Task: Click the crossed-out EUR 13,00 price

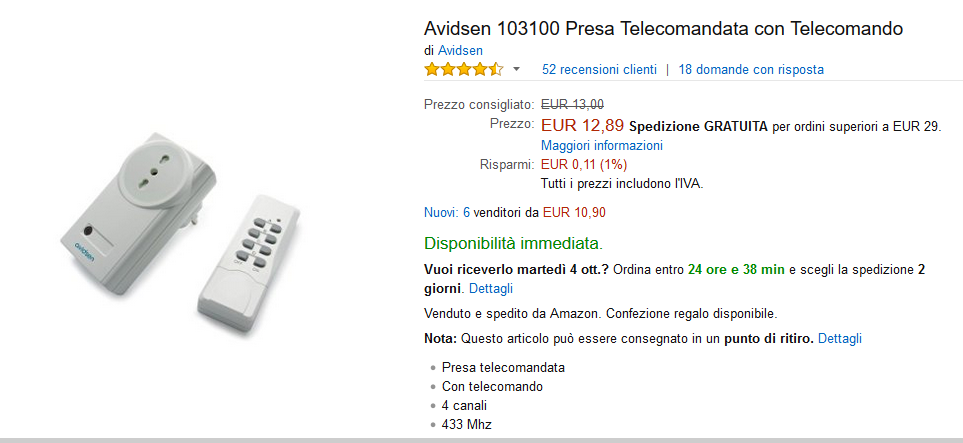Action: coord(572,104)
